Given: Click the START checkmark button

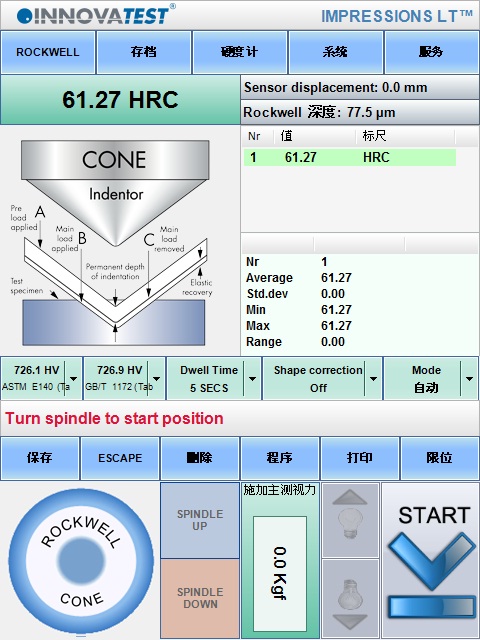Looking at the screenshot, I should point(431,561).
